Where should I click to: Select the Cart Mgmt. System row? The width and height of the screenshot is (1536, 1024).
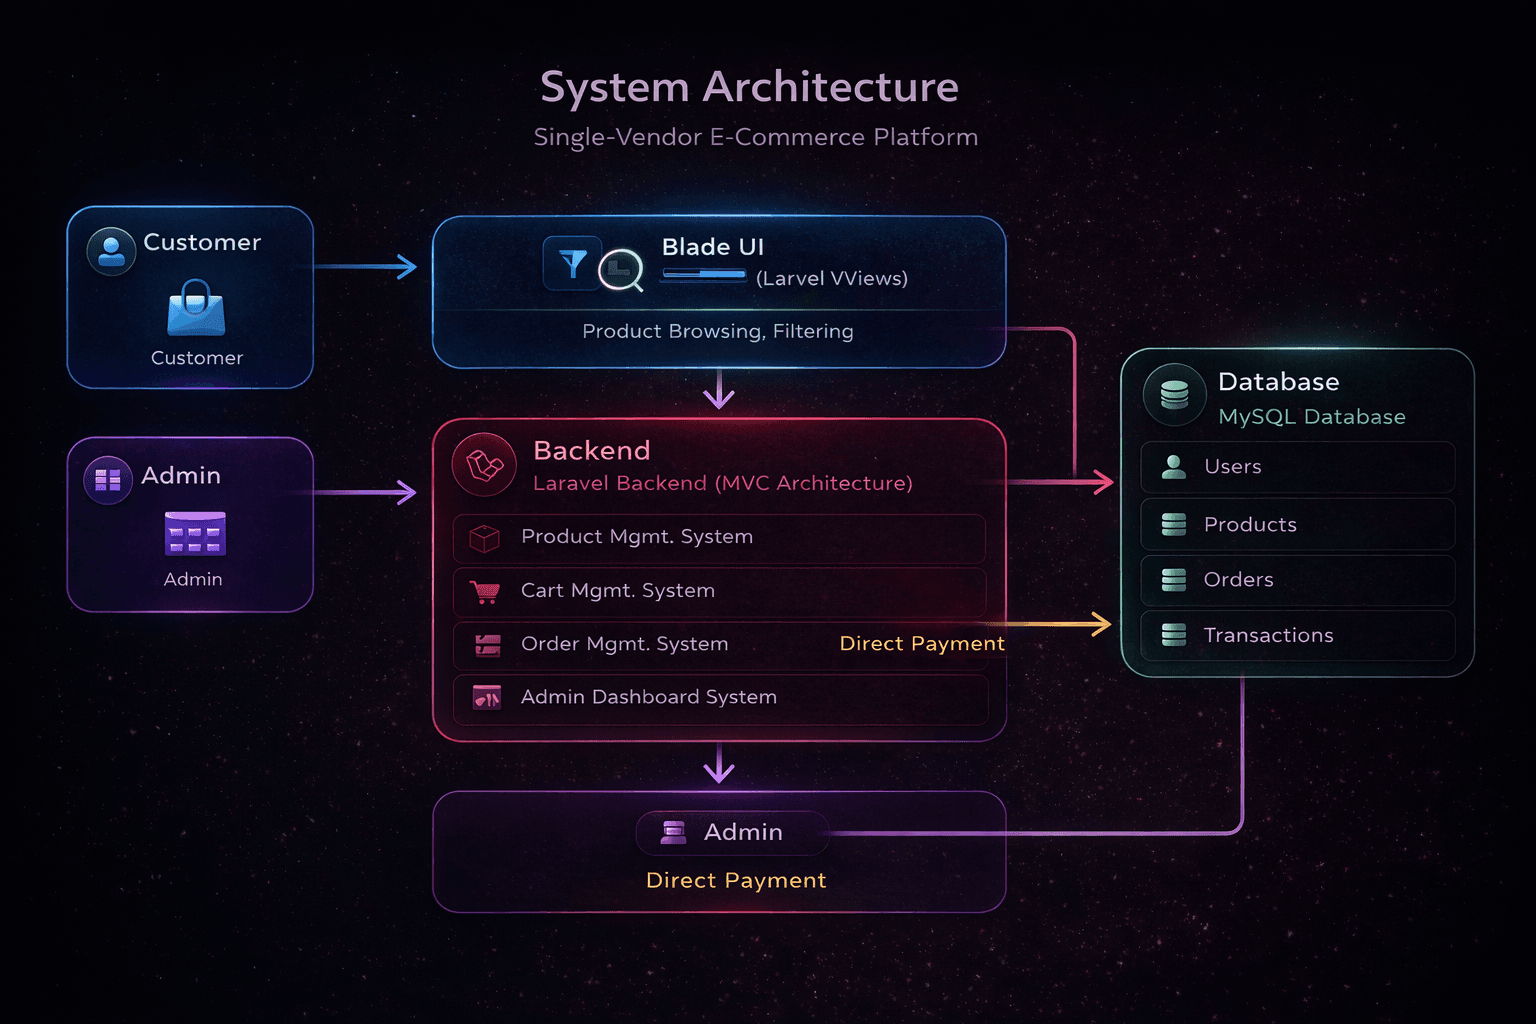(719, 592)
